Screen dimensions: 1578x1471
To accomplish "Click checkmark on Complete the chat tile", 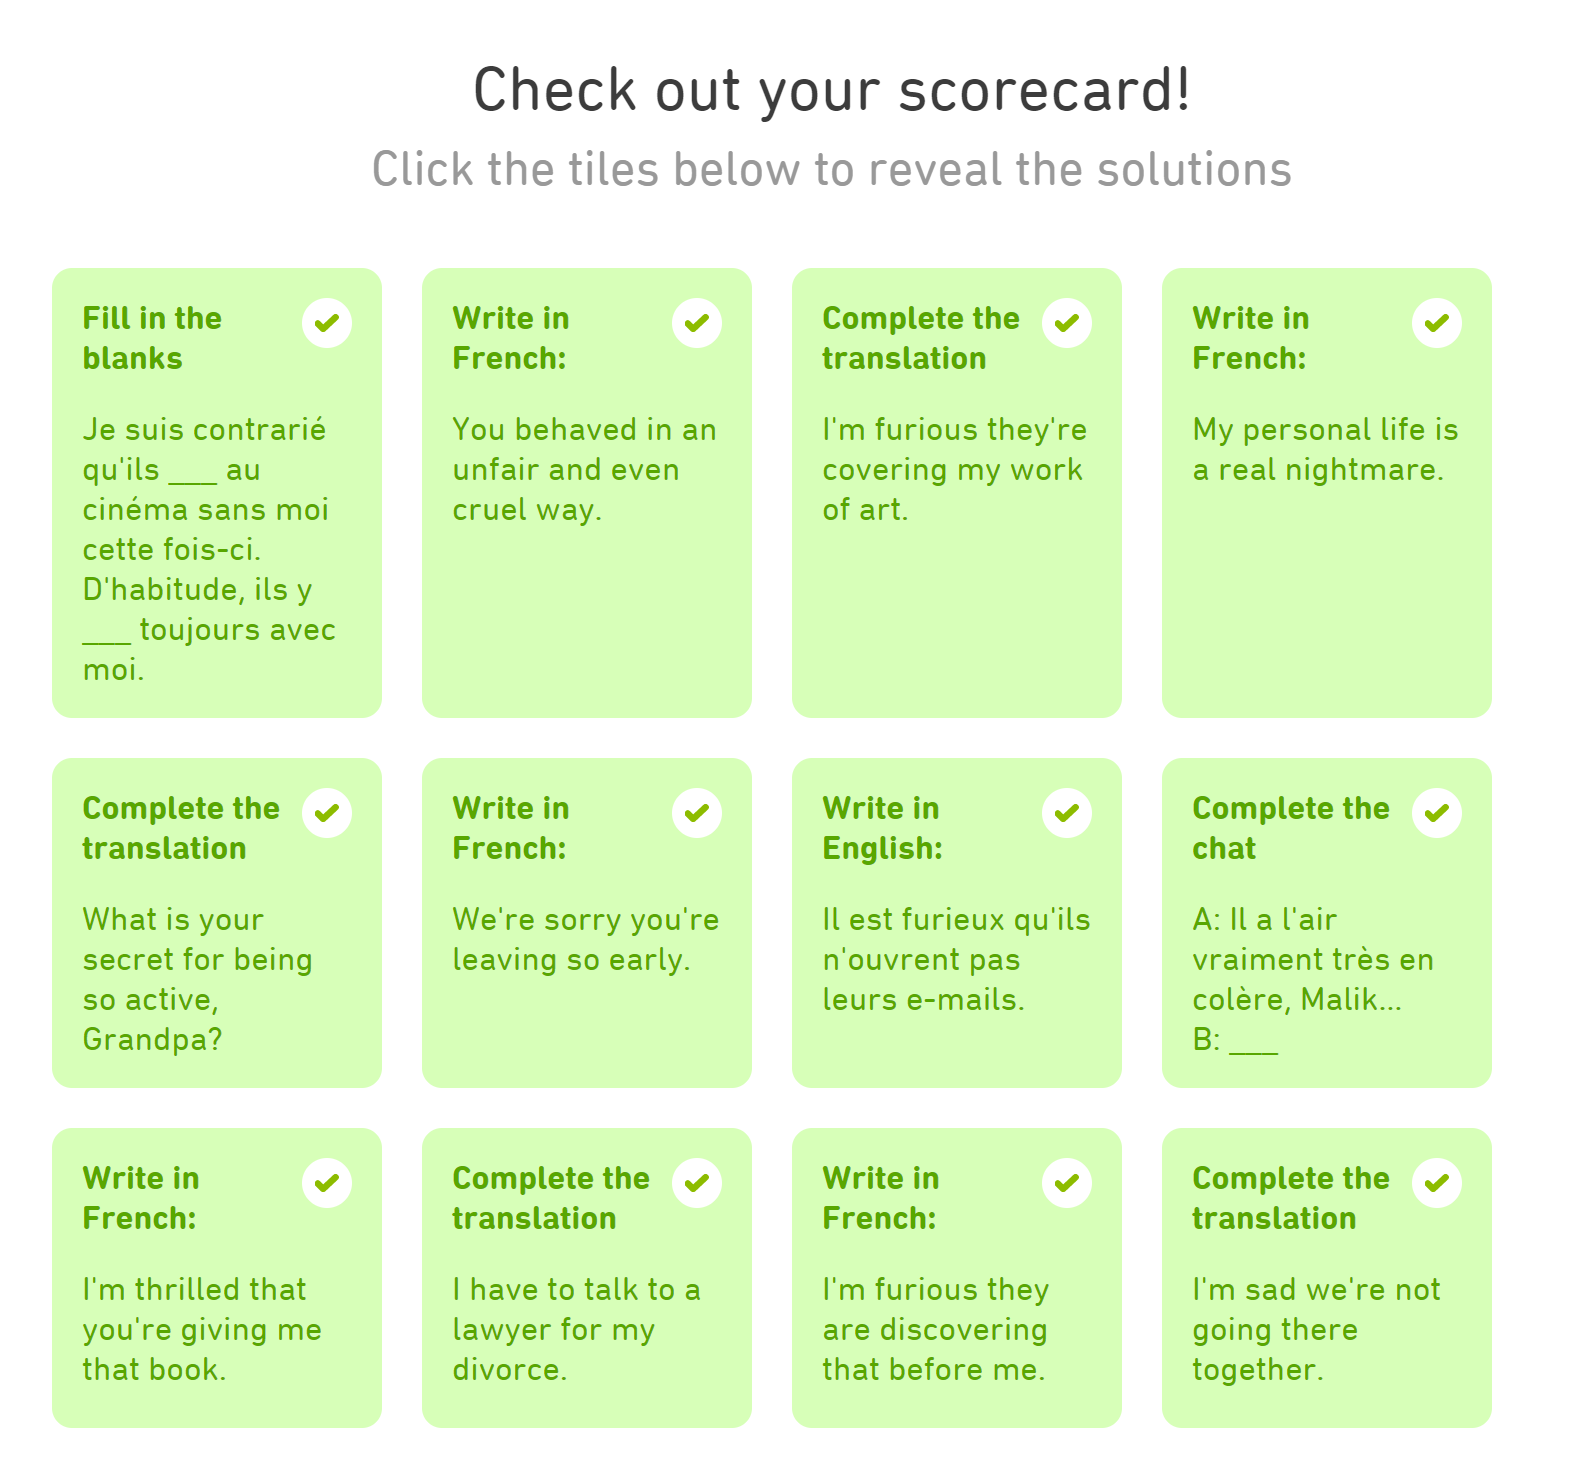I will coord(1437,813).
